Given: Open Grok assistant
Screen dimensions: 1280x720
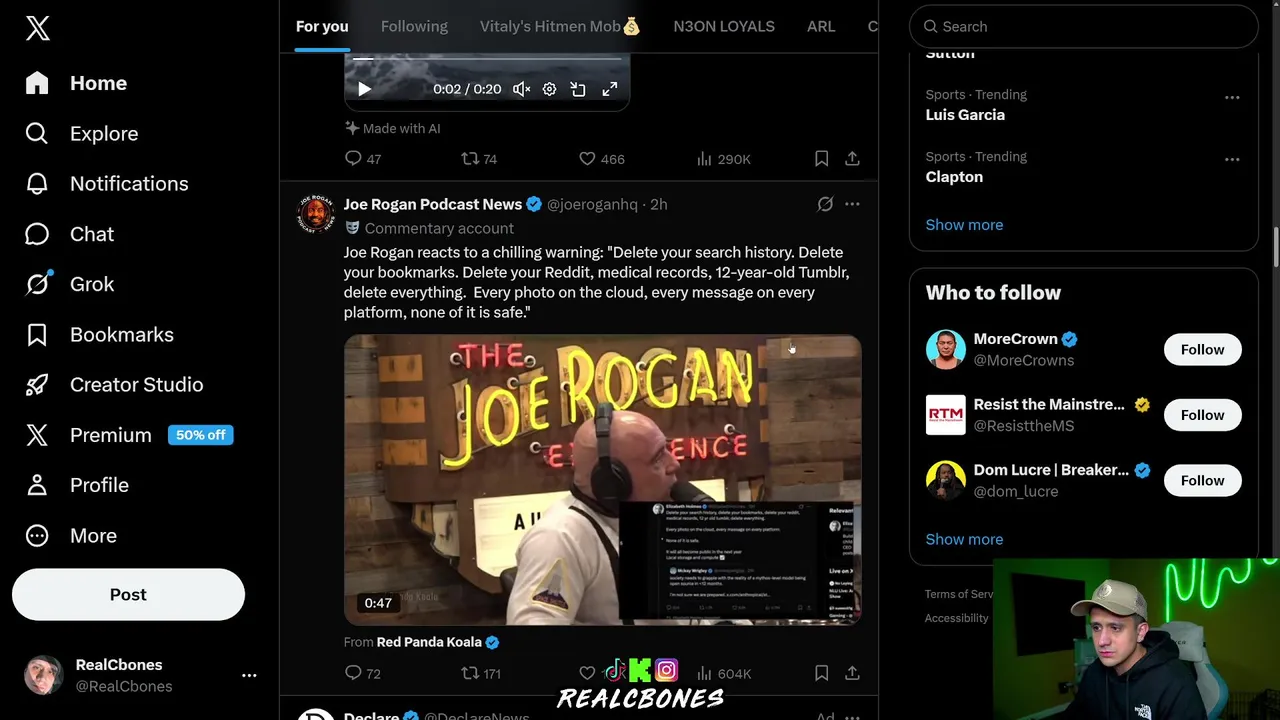Looking at the screenshot, I should [70, 284].
